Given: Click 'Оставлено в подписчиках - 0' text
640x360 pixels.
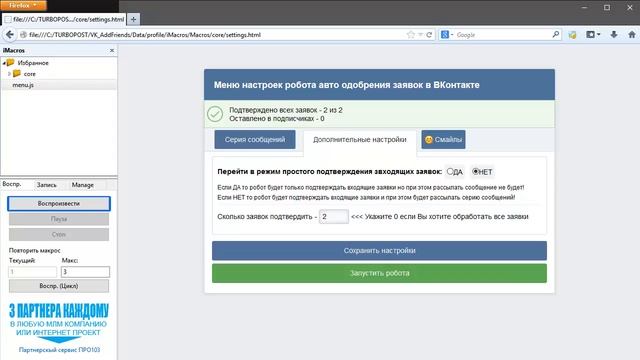Looking at the screenshot, I should pyautogui.click(x=277, y=118).
